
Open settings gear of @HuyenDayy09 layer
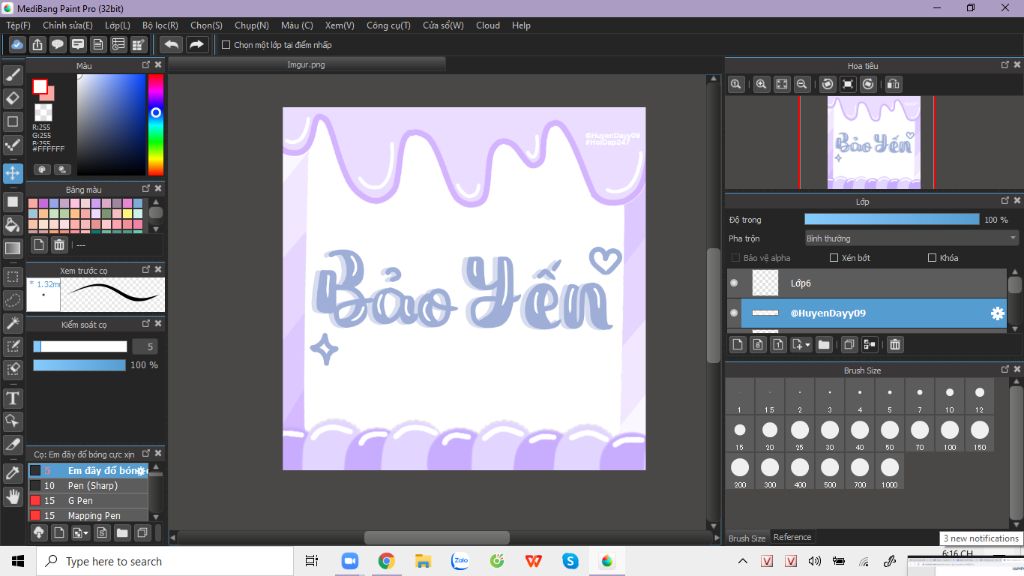click(997, 313)
